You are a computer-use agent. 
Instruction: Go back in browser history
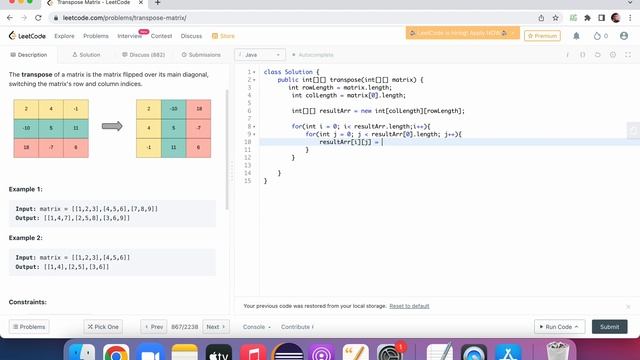pyautogui.click(x=10, y=18)
